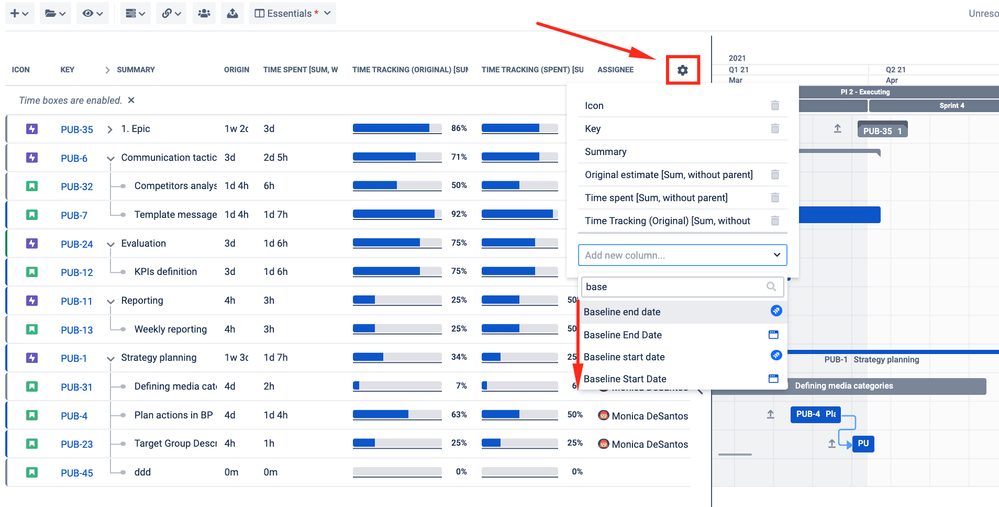The height and width of the screenshot is (507, 999).
Task: Collapse the Strategy planning row
Action: [x=111, y=358]
